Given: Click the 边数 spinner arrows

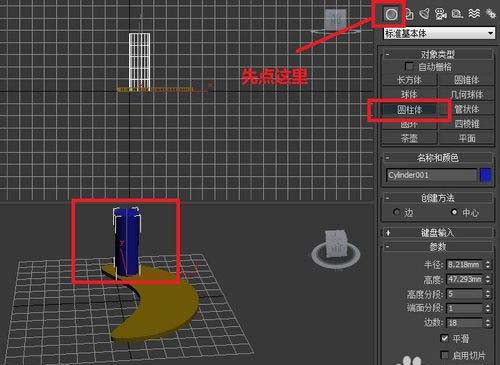Looking at the screenshot, I should tap(488, 323).
